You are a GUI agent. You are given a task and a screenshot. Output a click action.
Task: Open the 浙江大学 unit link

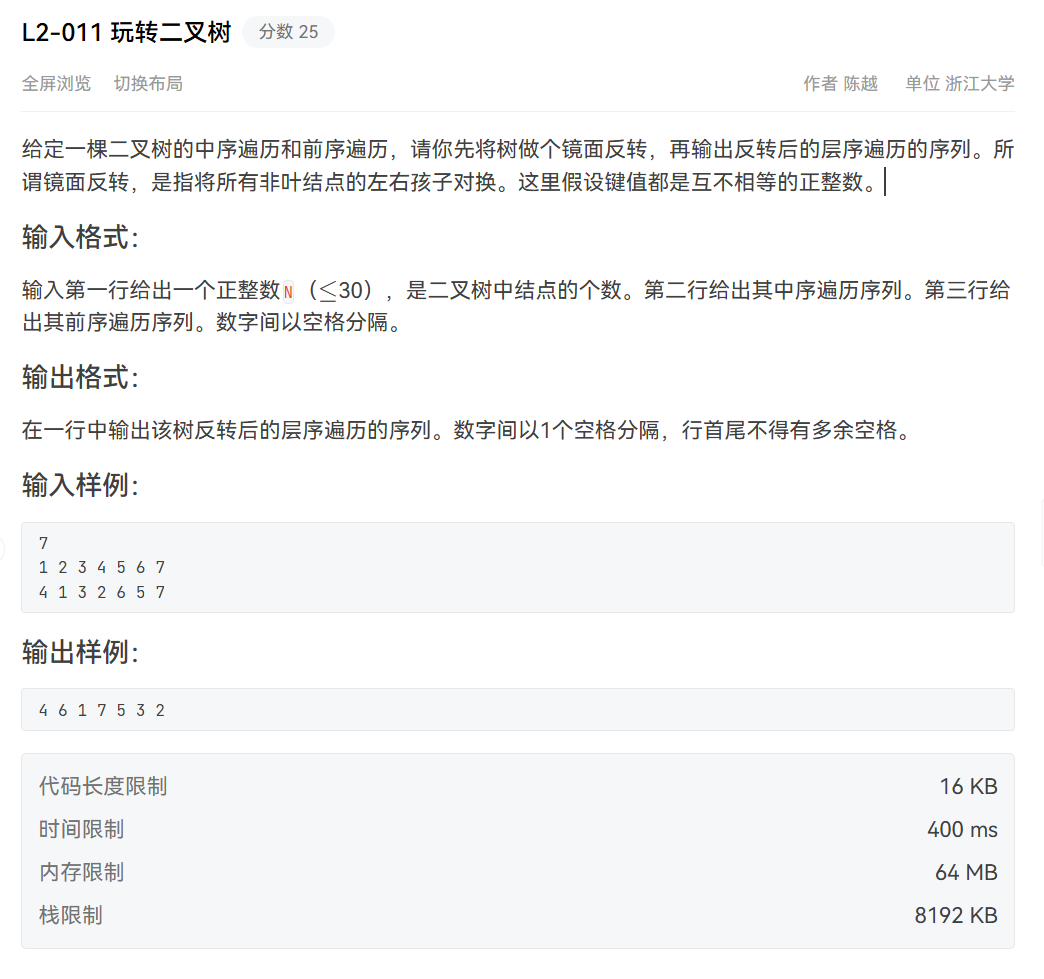979,84
